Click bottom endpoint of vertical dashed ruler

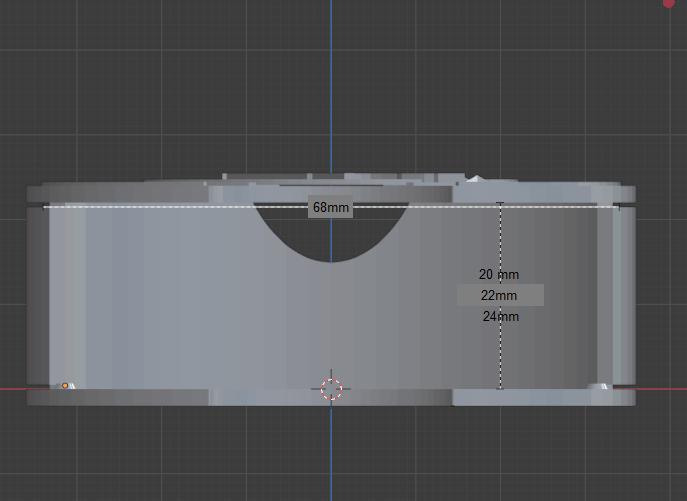coord(500,387)
